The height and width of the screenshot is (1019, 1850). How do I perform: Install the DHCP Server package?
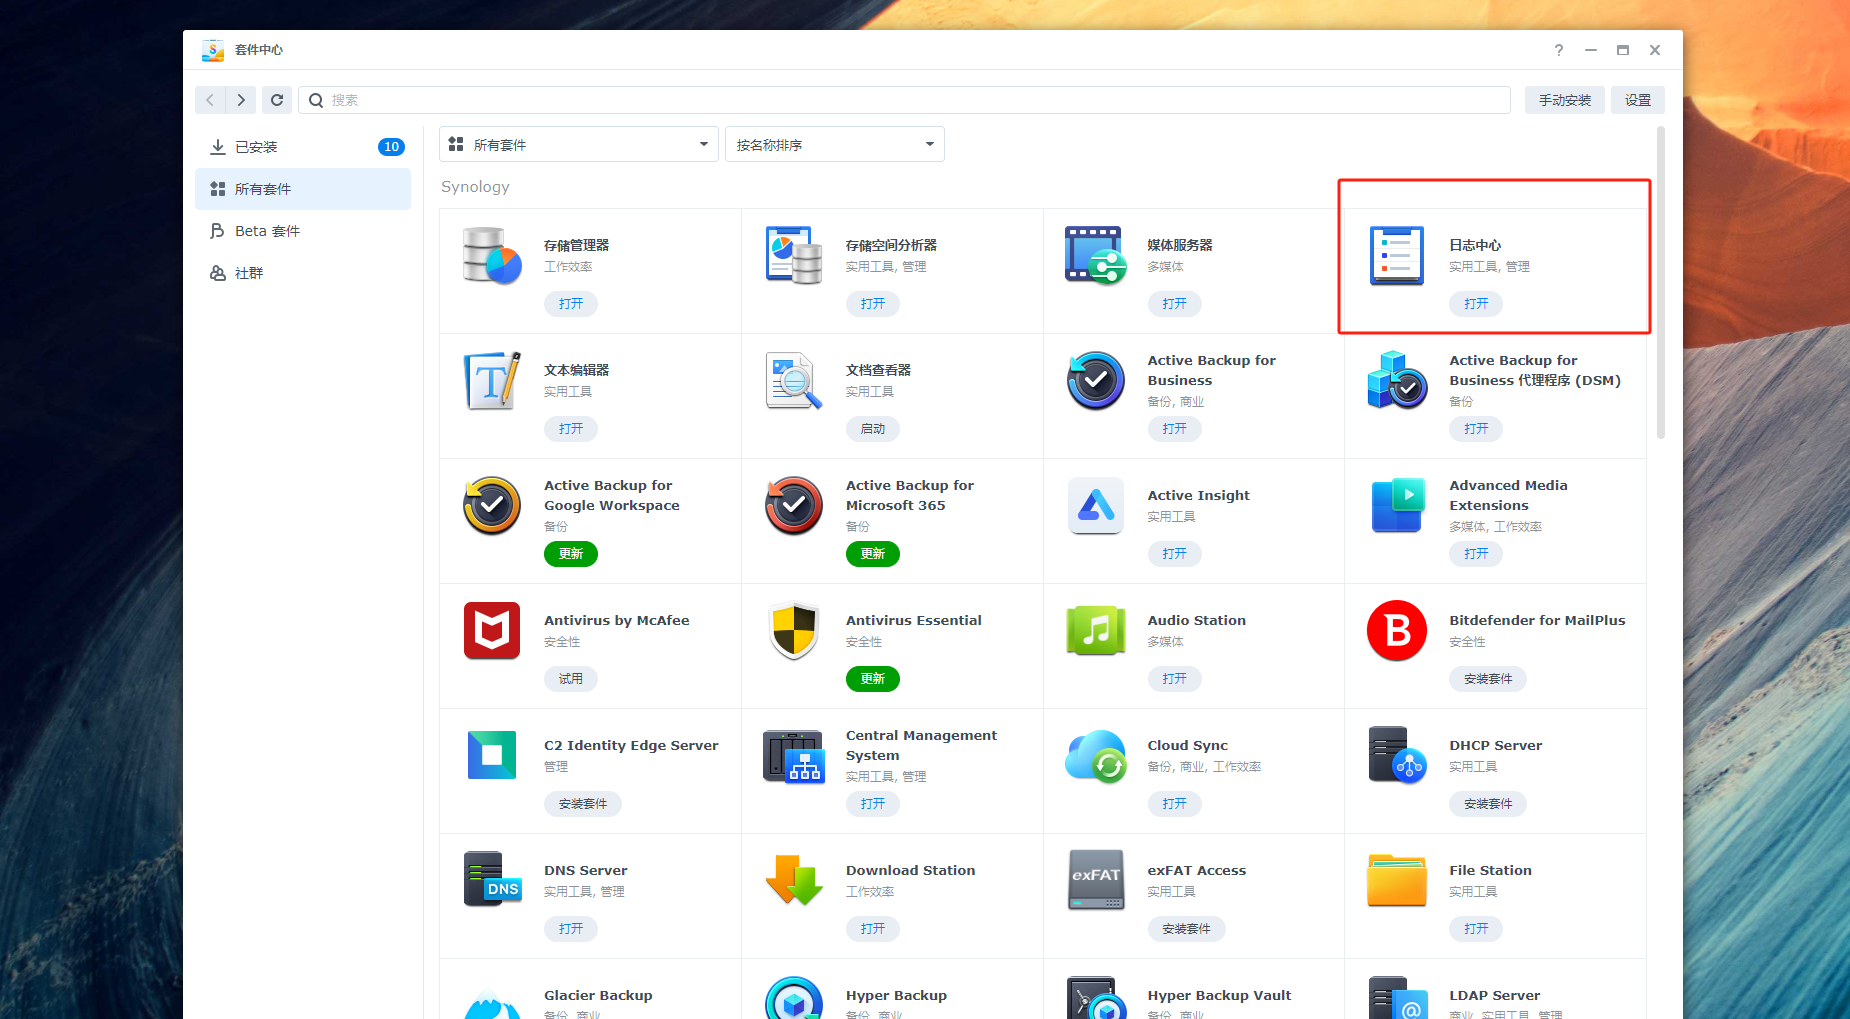point(1488,804)
